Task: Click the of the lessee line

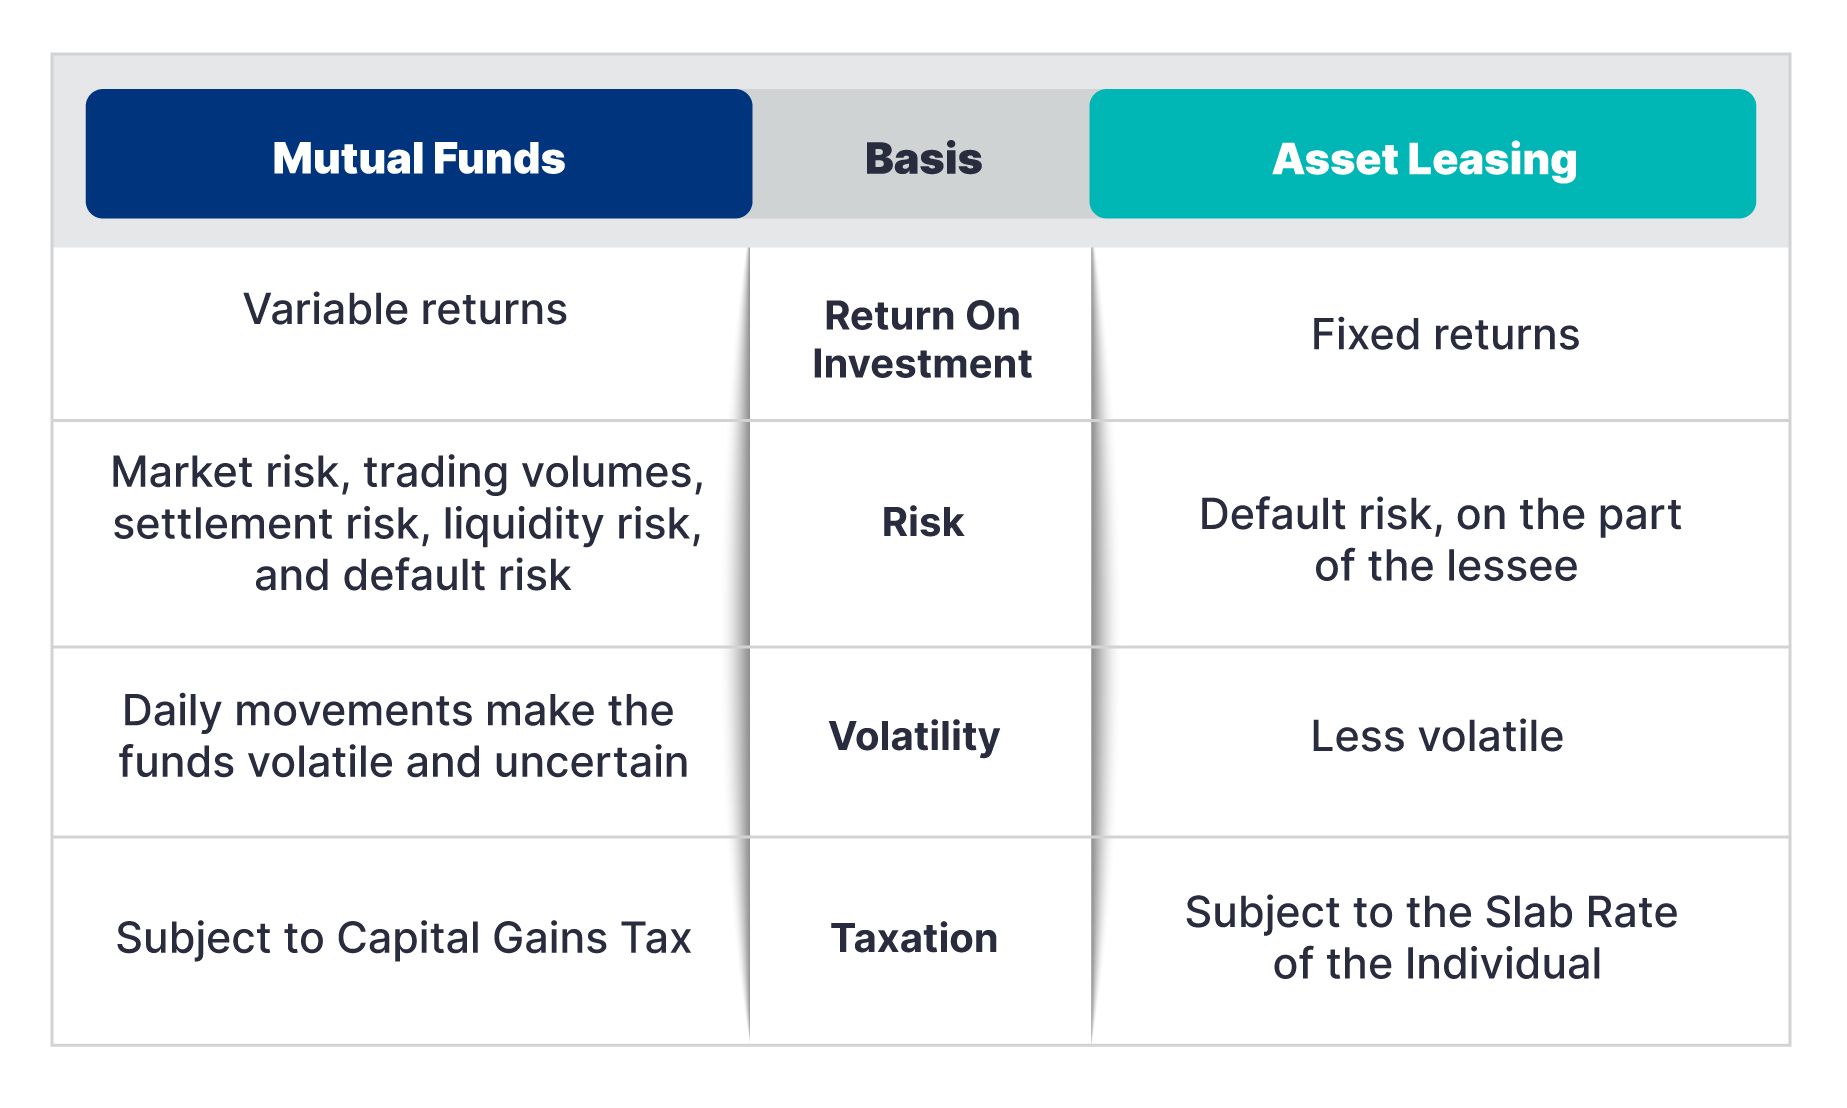Action: tap(1446, 566)
